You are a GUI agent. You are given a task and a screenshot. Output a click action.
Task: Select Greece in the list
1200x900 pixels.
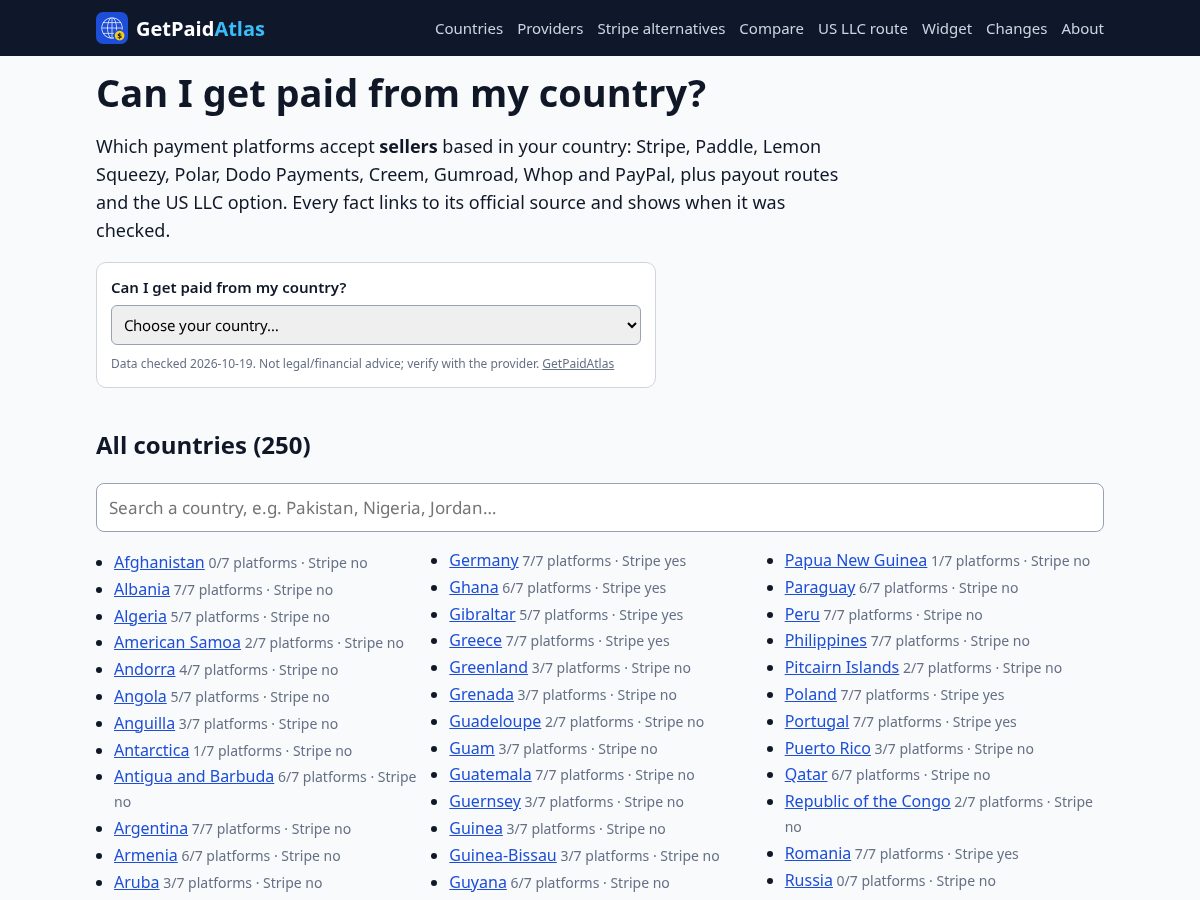point(475,640)
